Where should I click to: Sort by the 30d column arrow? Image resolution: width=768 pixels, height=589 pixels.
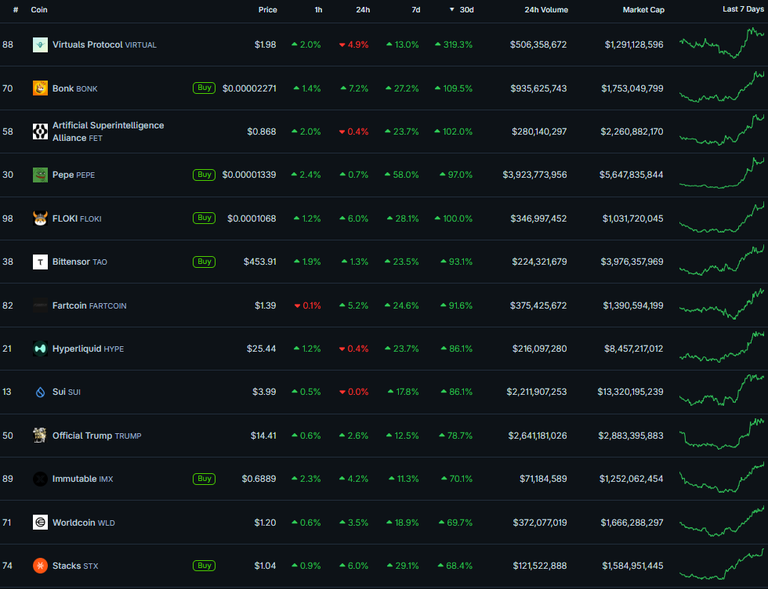452,10
